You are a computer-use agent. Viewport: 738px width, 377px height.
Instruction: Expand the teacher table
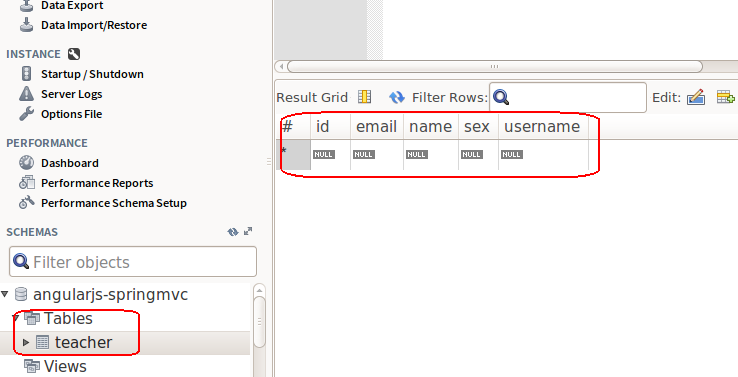click(26, 342)
